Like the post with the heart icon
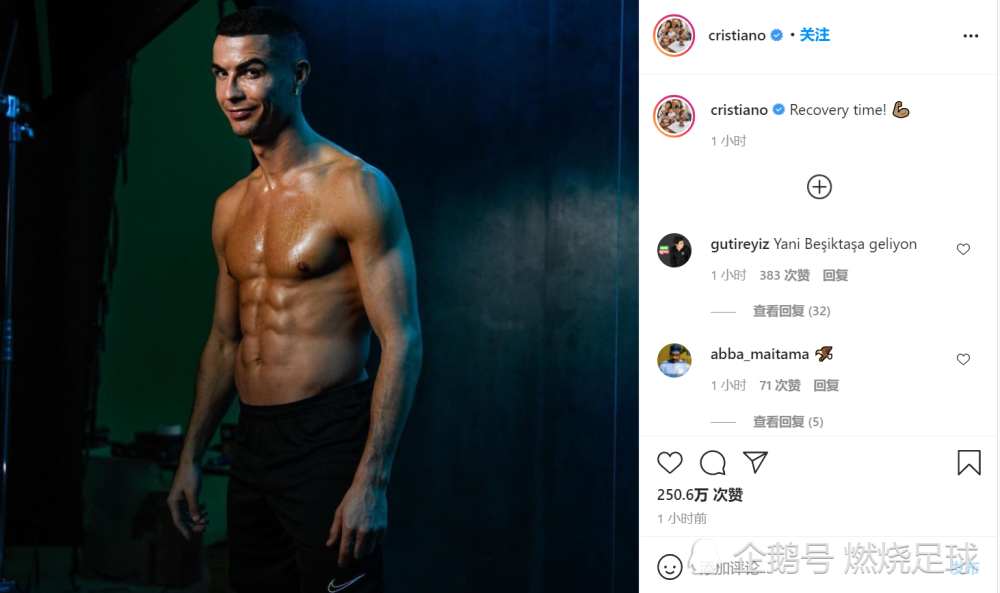This screenshot has height=593, width=1000. (670, 462)
